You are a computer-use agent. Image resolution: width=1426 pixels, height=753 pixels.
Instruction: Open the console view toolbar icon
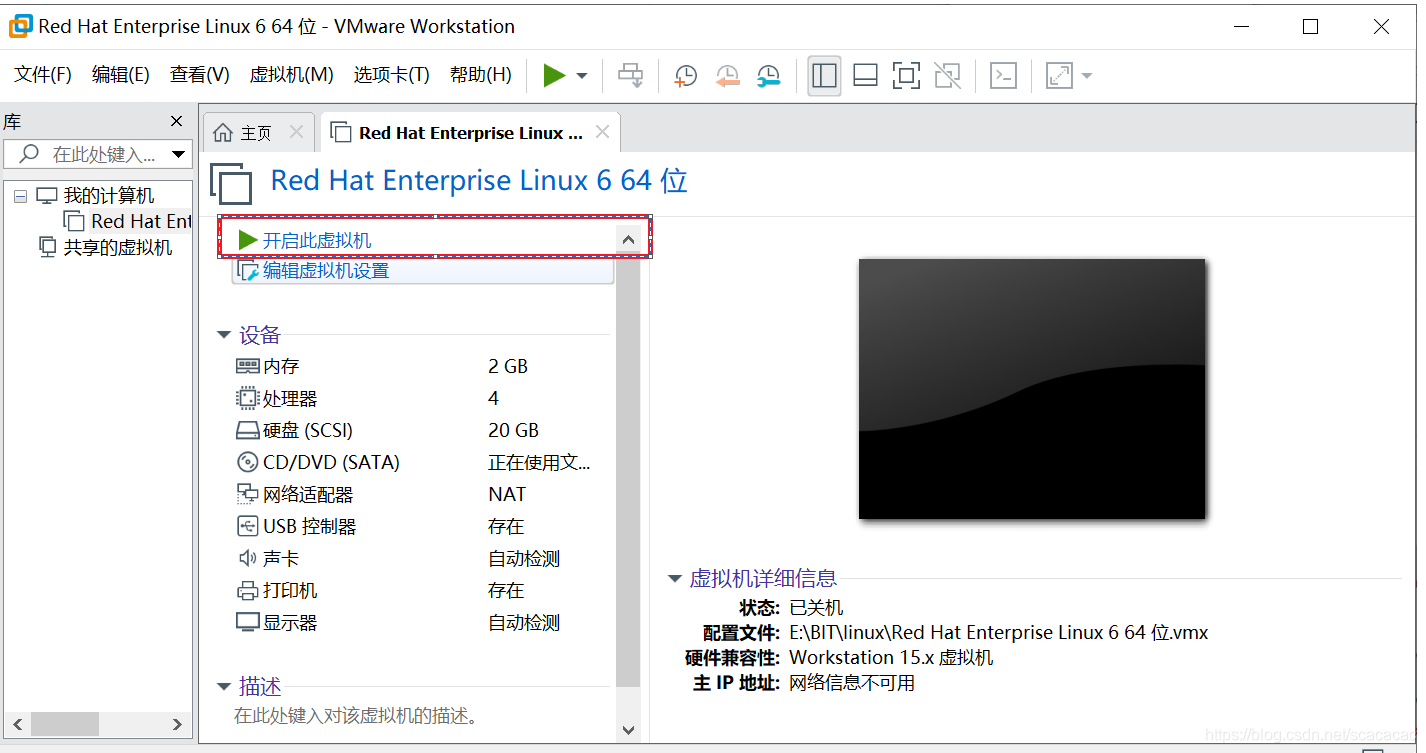1003,75
